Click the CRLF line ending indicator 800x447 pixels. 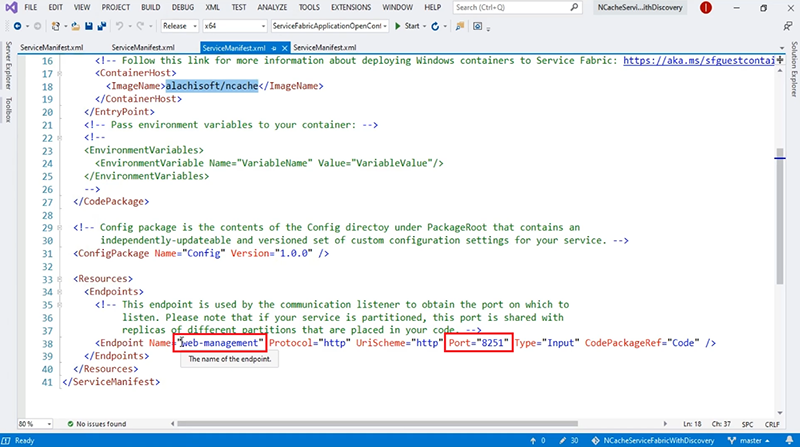pos(772,424)
